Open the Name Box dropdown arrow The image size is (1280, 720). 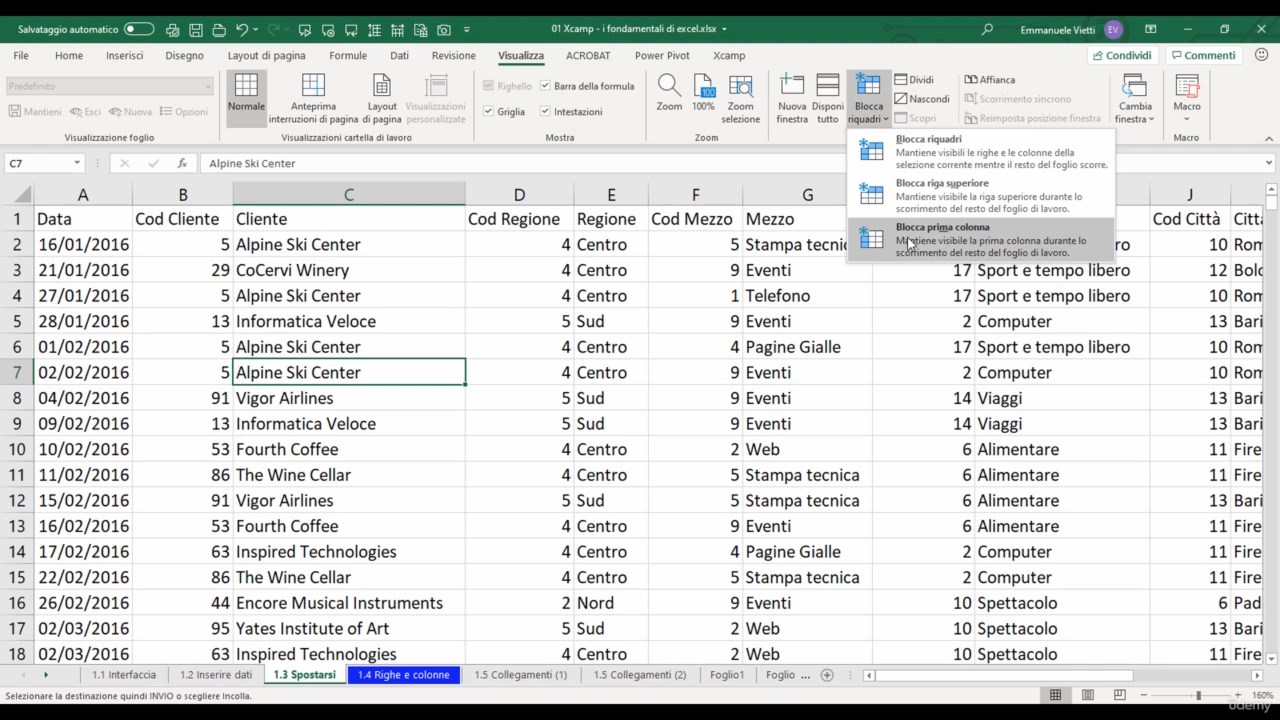[76, 163]
